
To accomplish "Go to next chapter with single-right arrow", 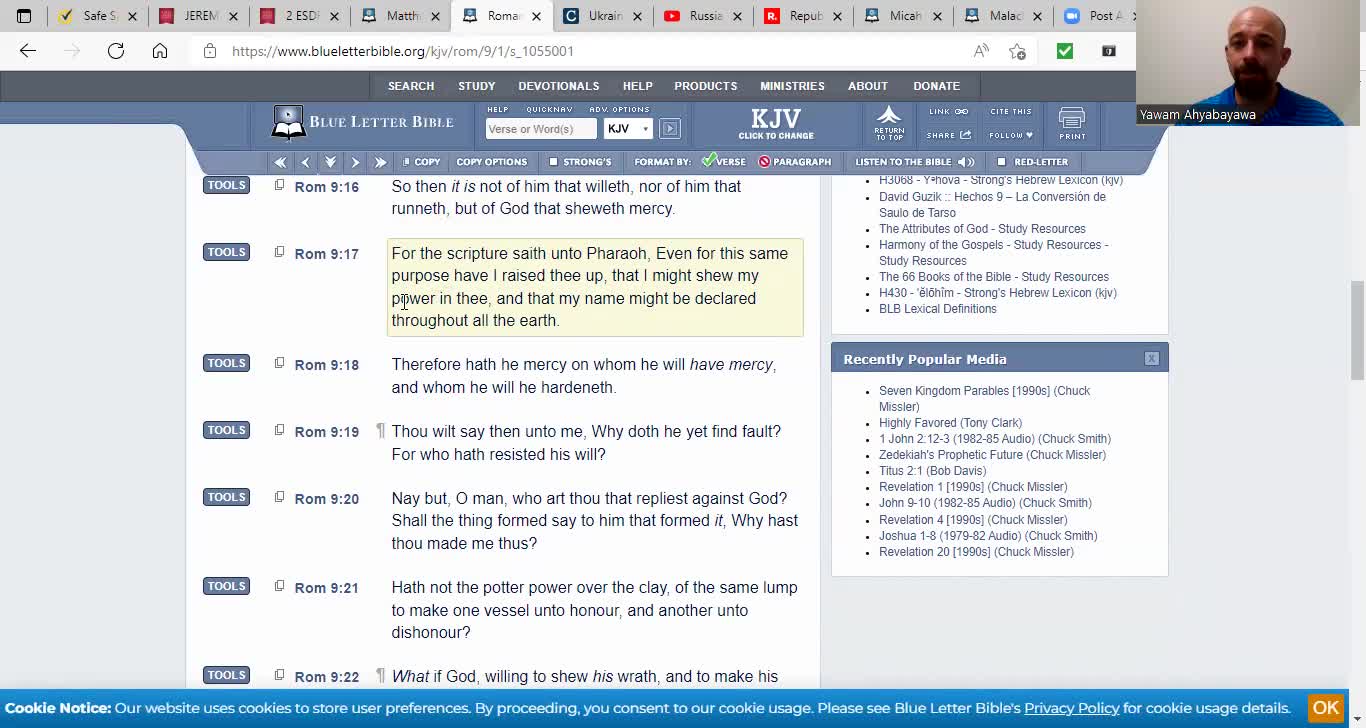I will (355, 162).
